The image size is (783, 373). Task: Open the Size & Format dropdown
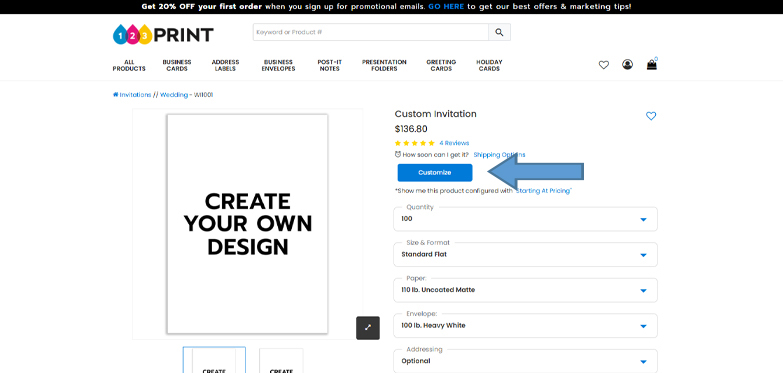[x=525, y=255]
